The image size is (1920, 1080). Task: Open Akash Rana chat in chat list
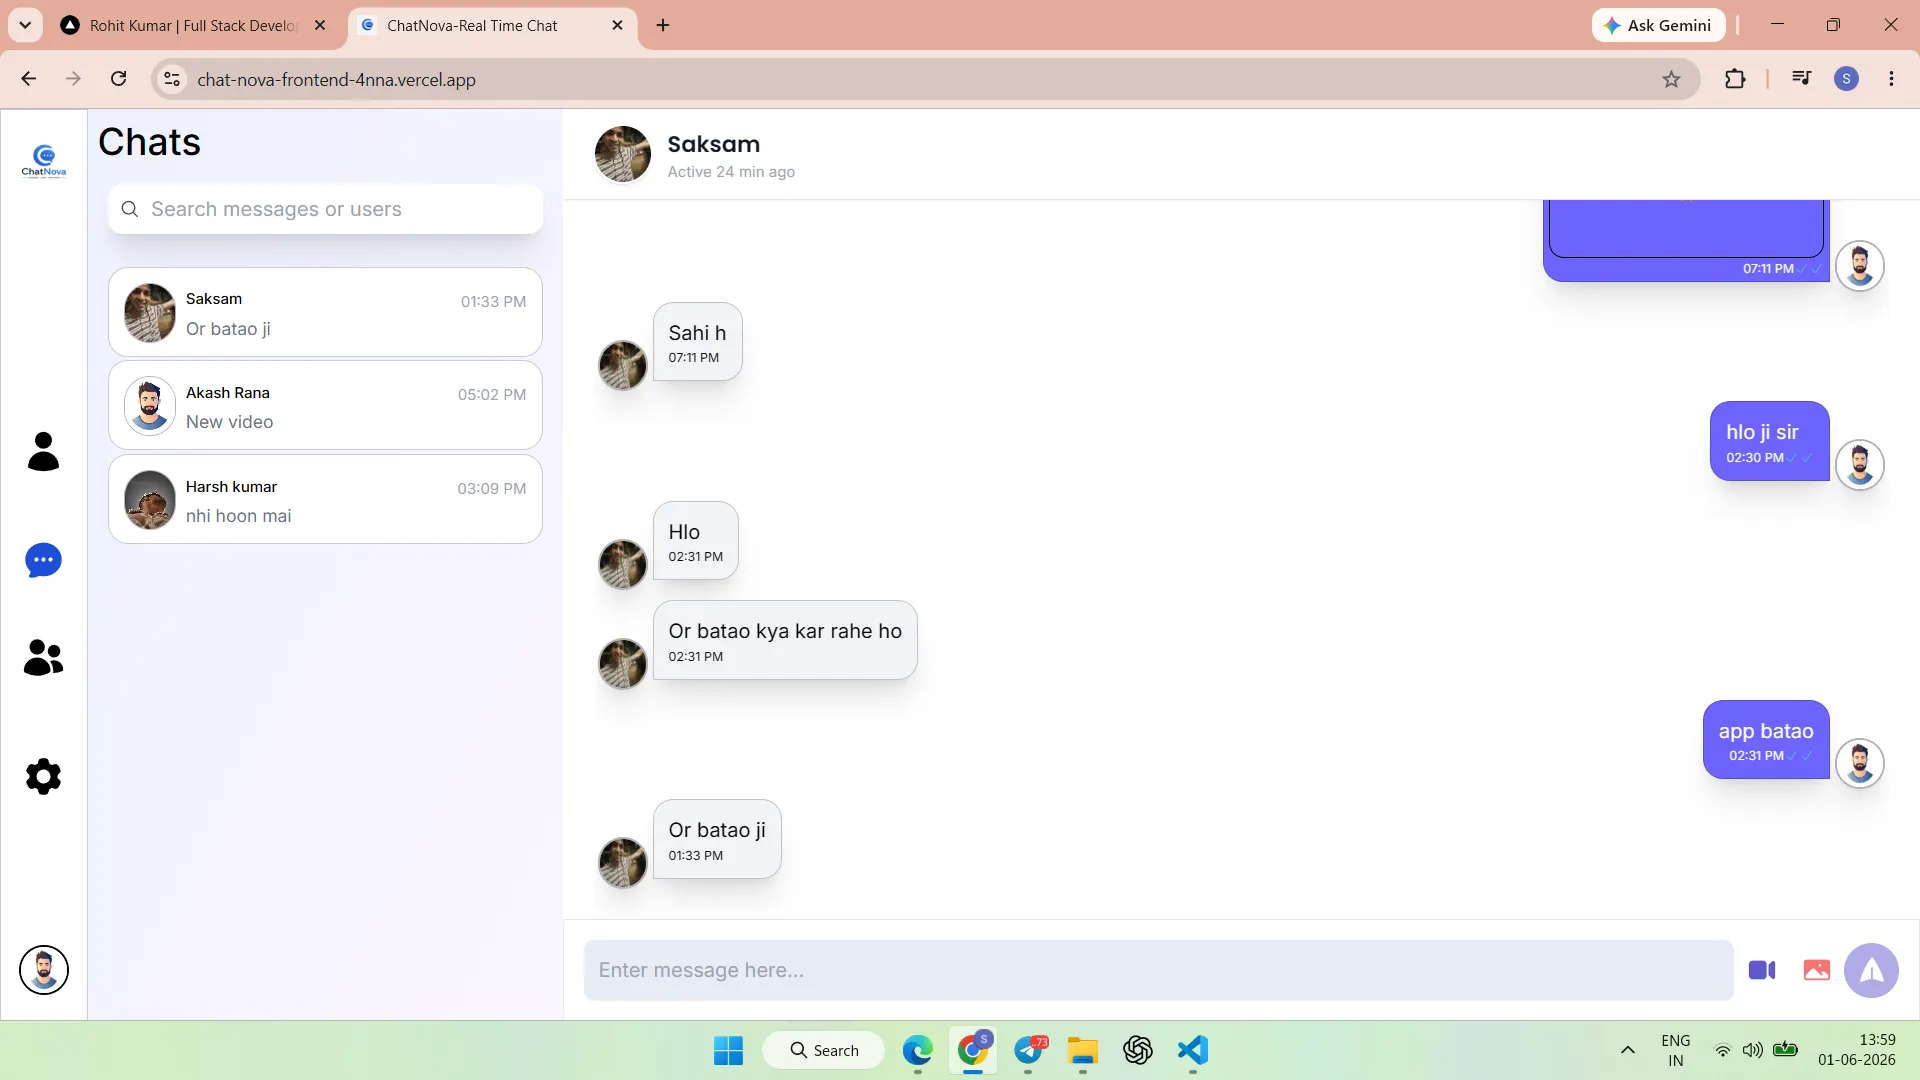(x=325, y=405)
